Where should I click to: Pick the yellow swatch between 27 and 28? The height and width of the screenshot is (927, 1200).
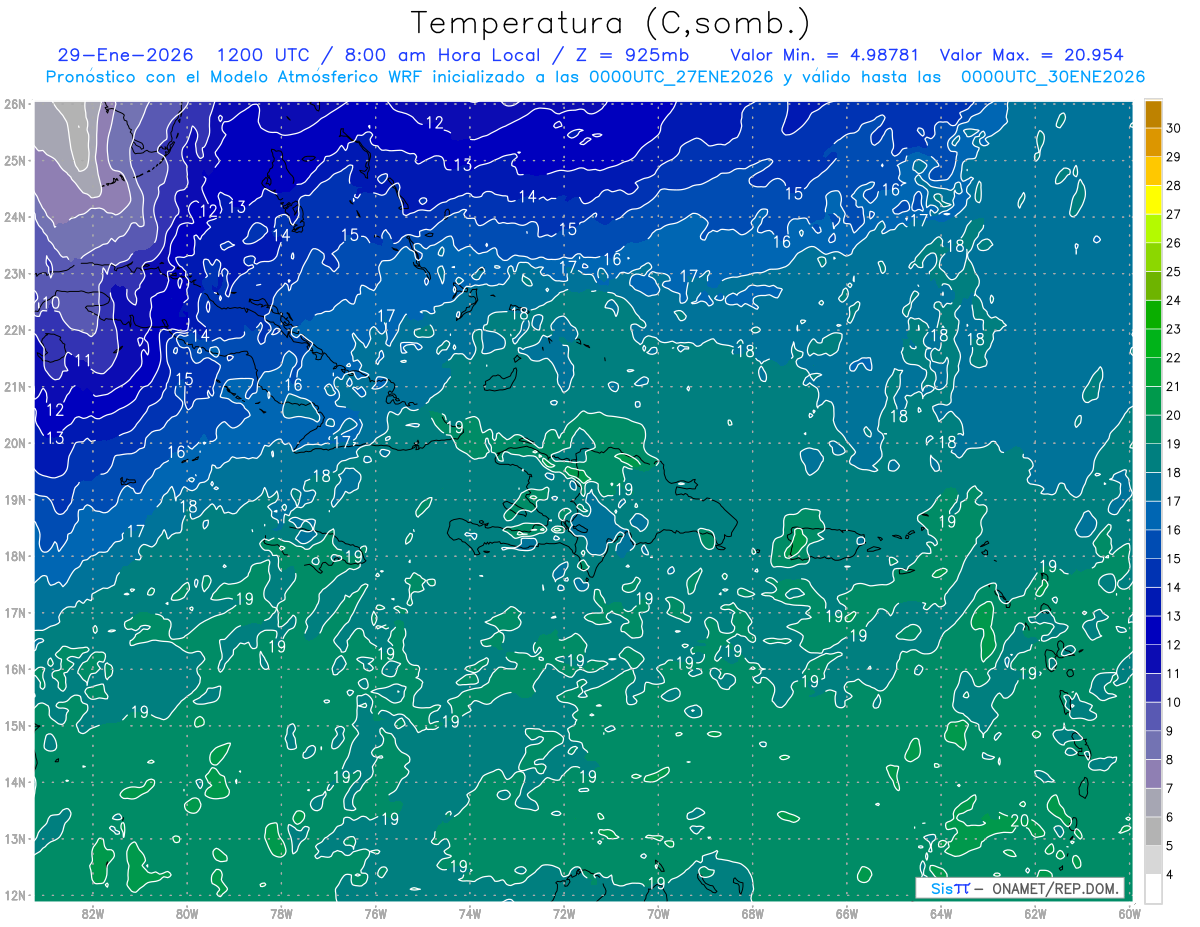click(1153, 199)
